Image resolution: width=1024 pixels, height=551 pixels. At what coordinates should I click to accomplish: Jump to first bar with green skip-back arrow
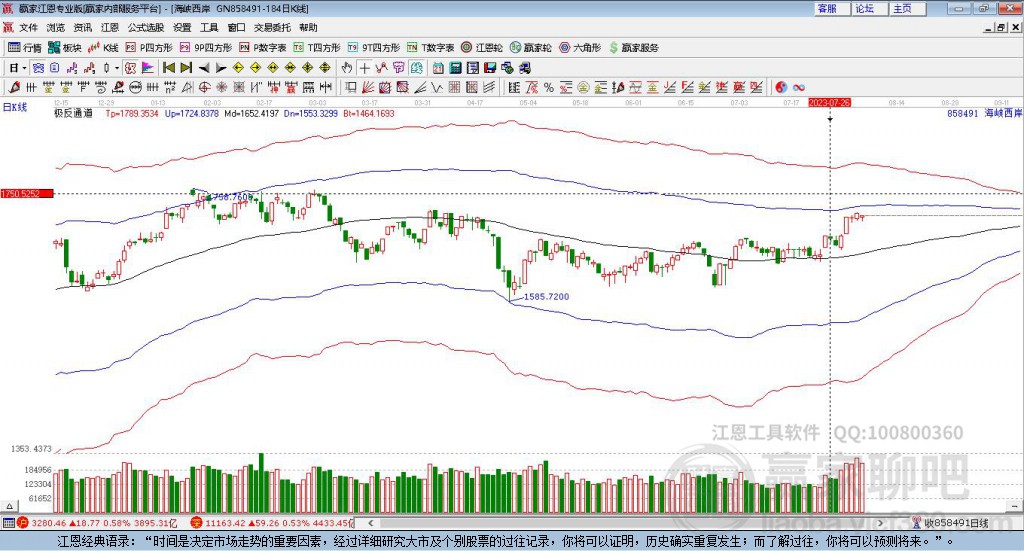click(169, 68)
